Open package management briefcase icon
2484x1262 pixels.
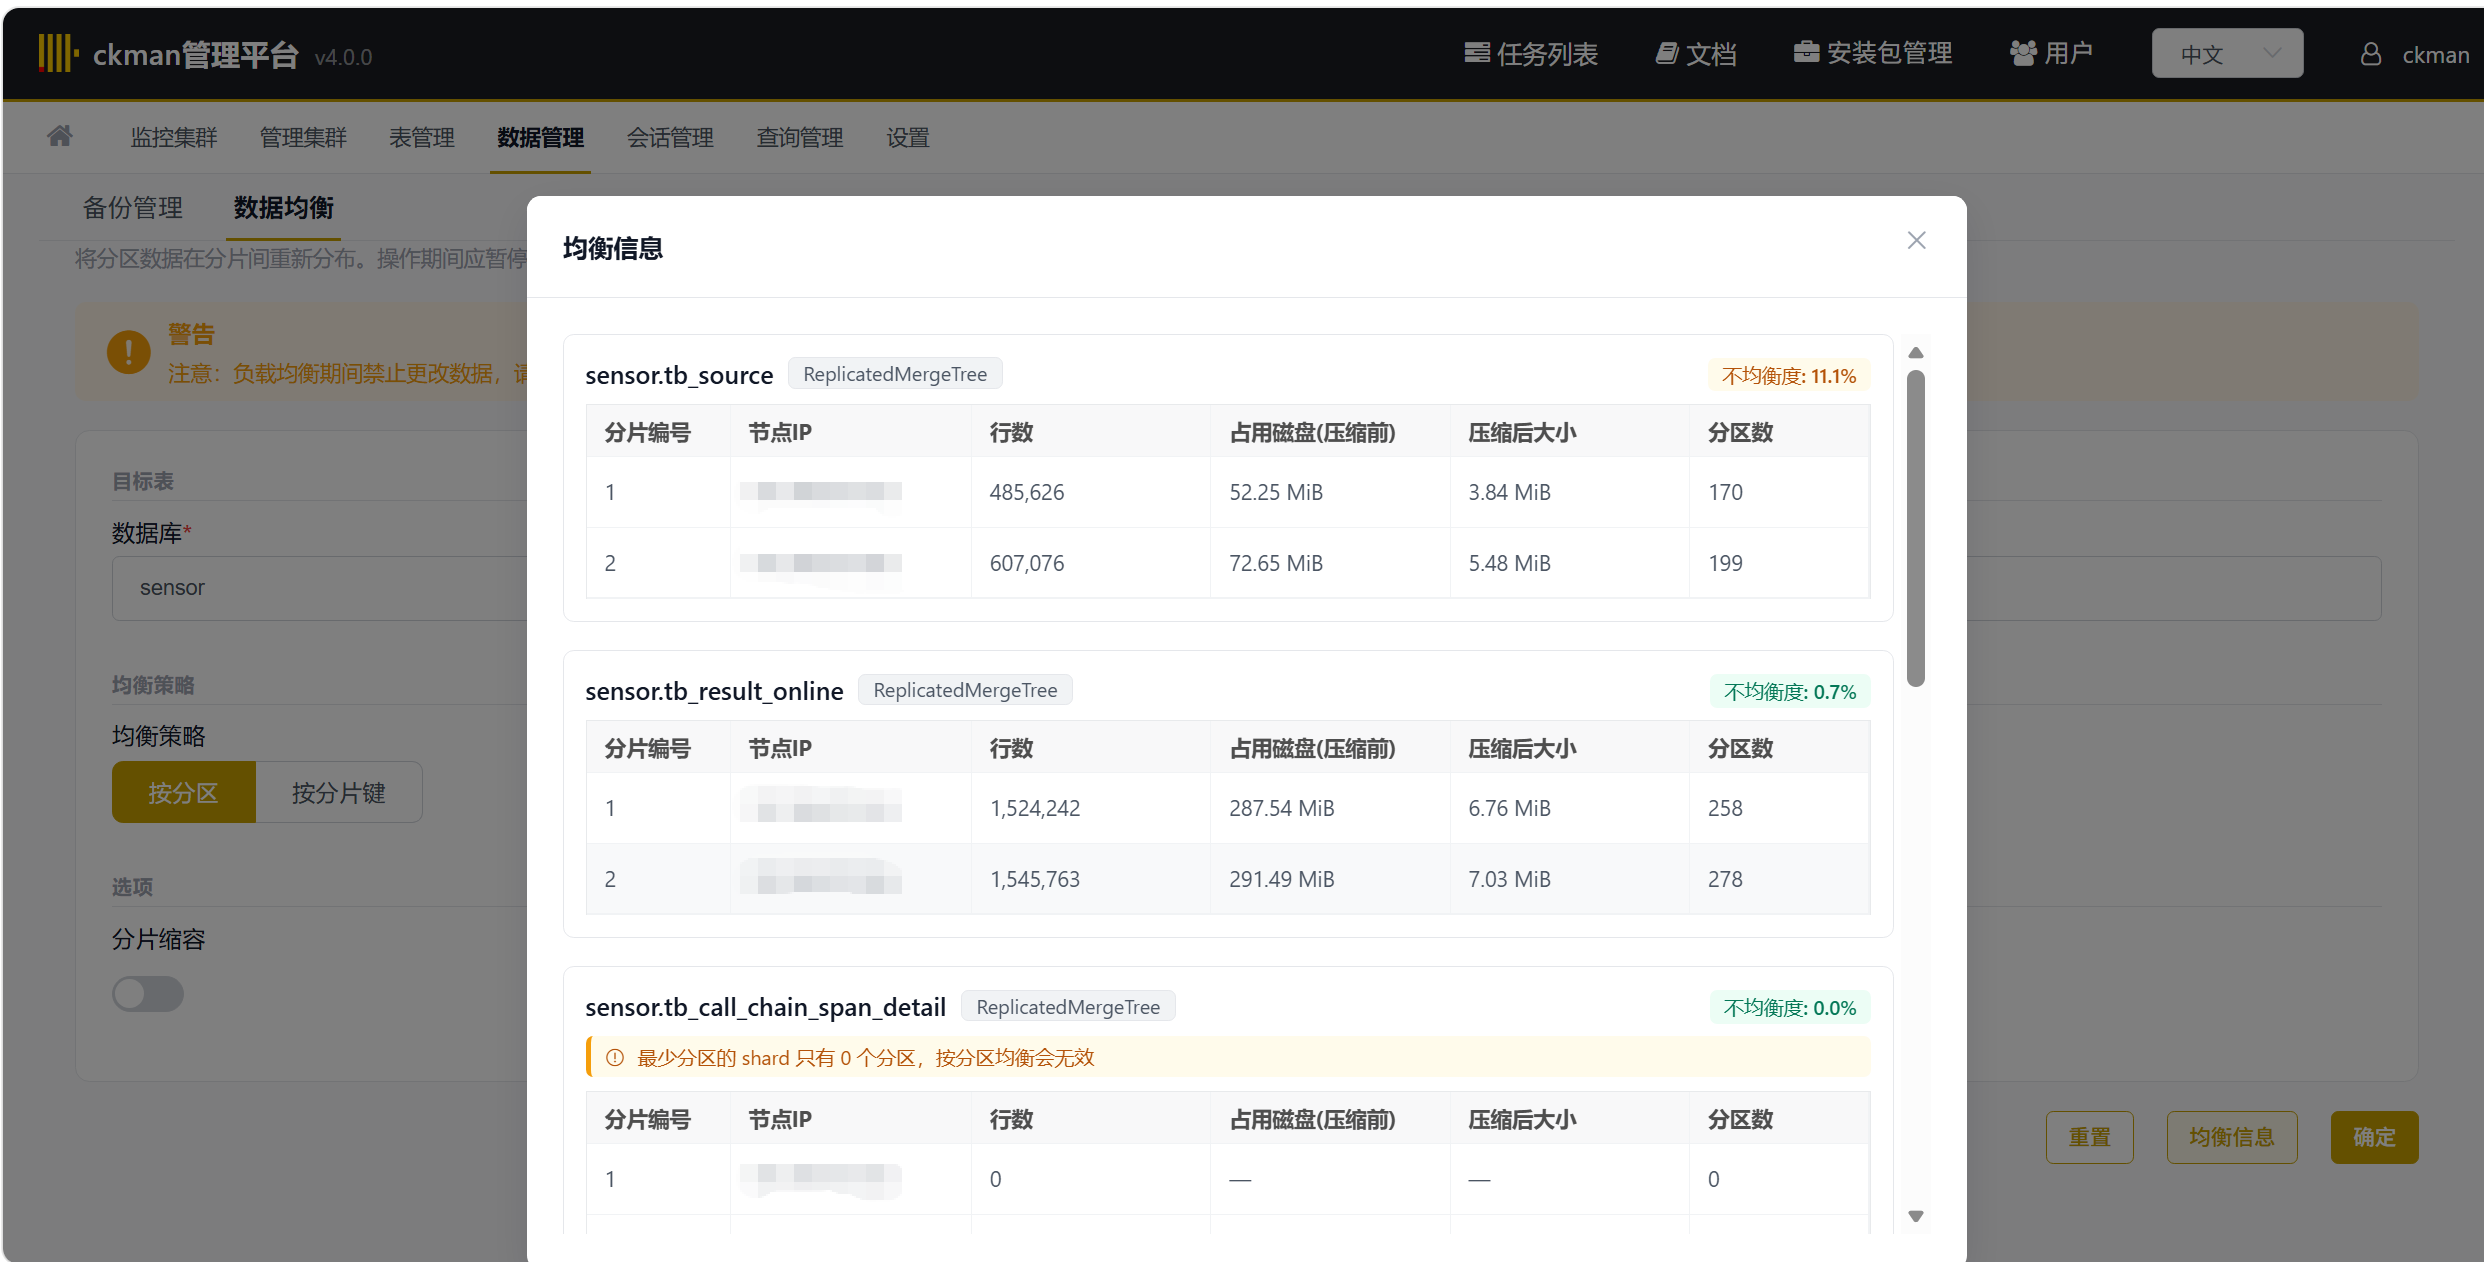(1806, 52)
